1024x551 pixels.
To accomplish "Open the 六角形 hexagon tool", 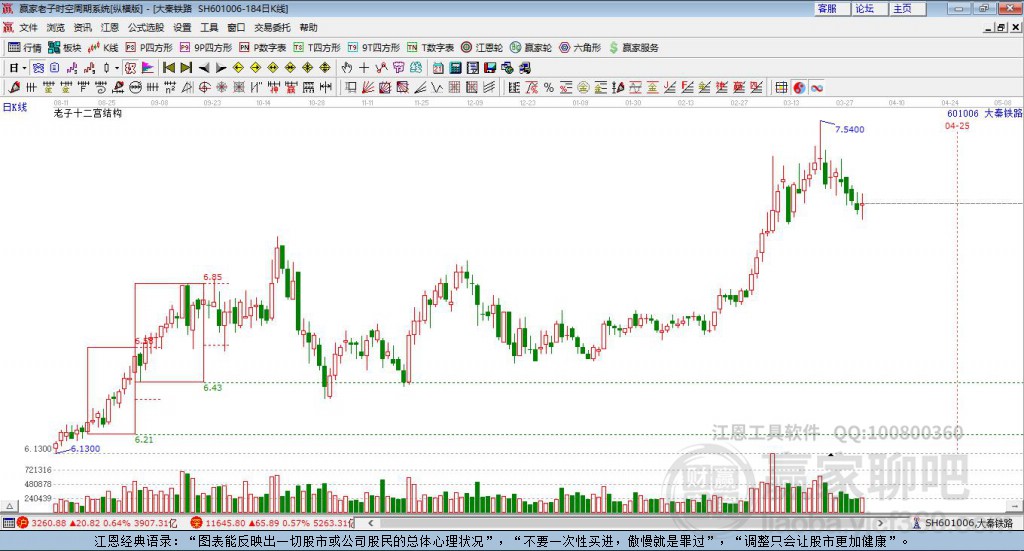I will (580, 48).
